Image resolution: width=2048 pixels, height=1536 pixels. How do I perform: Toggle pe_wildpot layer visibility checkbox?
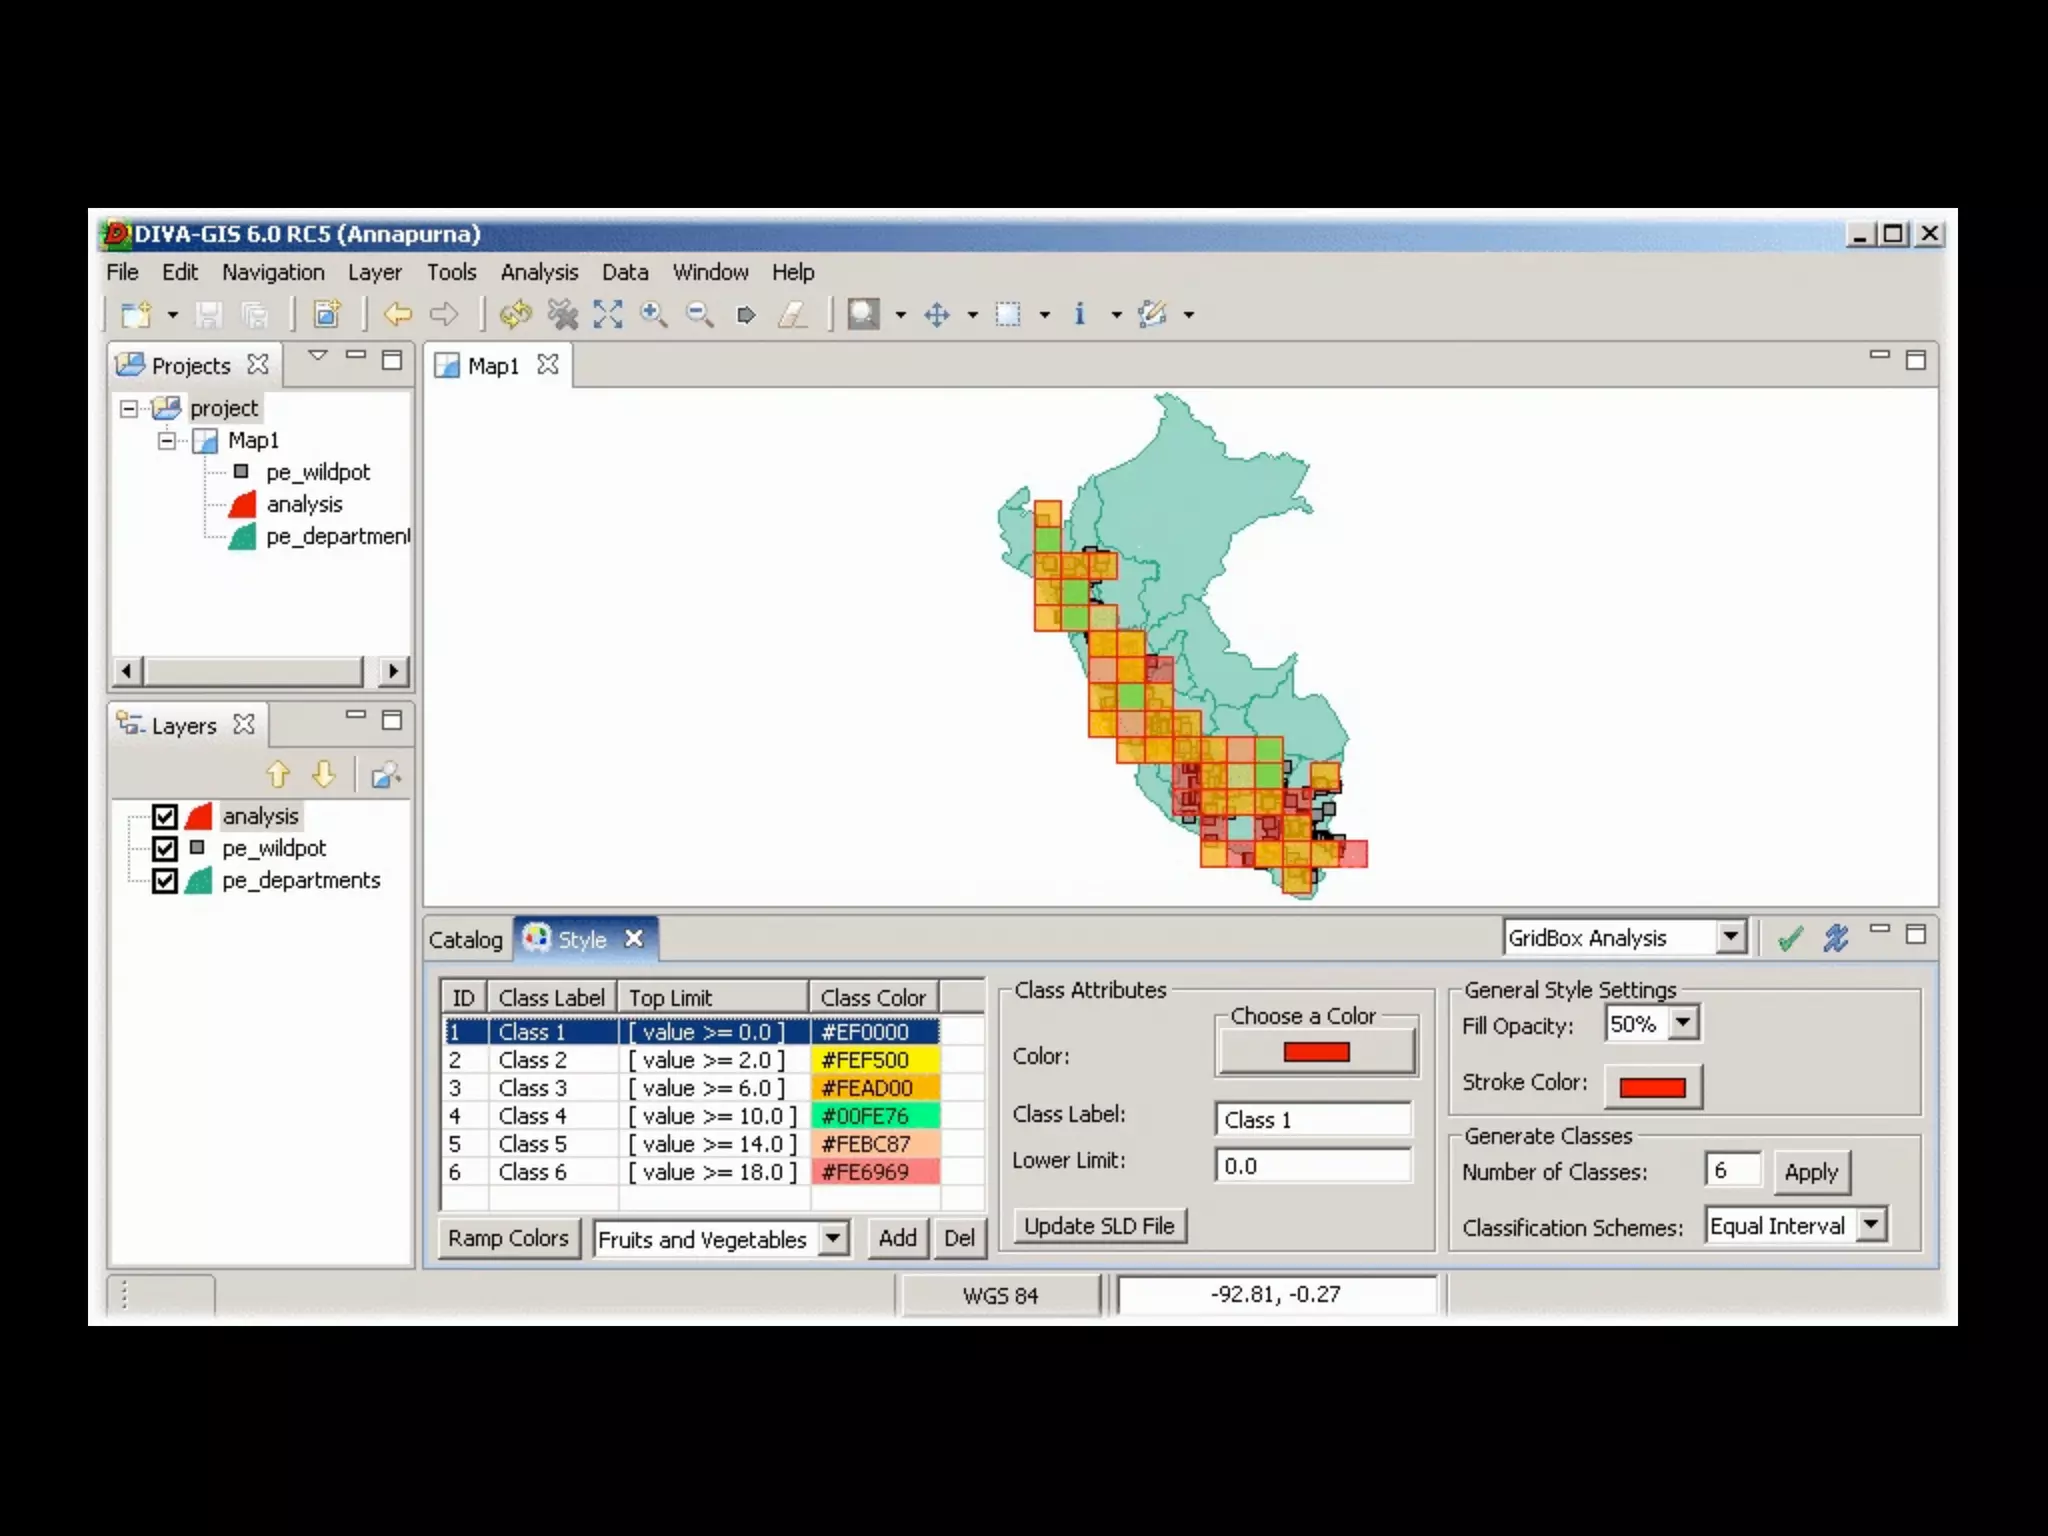tap(165, 848)
